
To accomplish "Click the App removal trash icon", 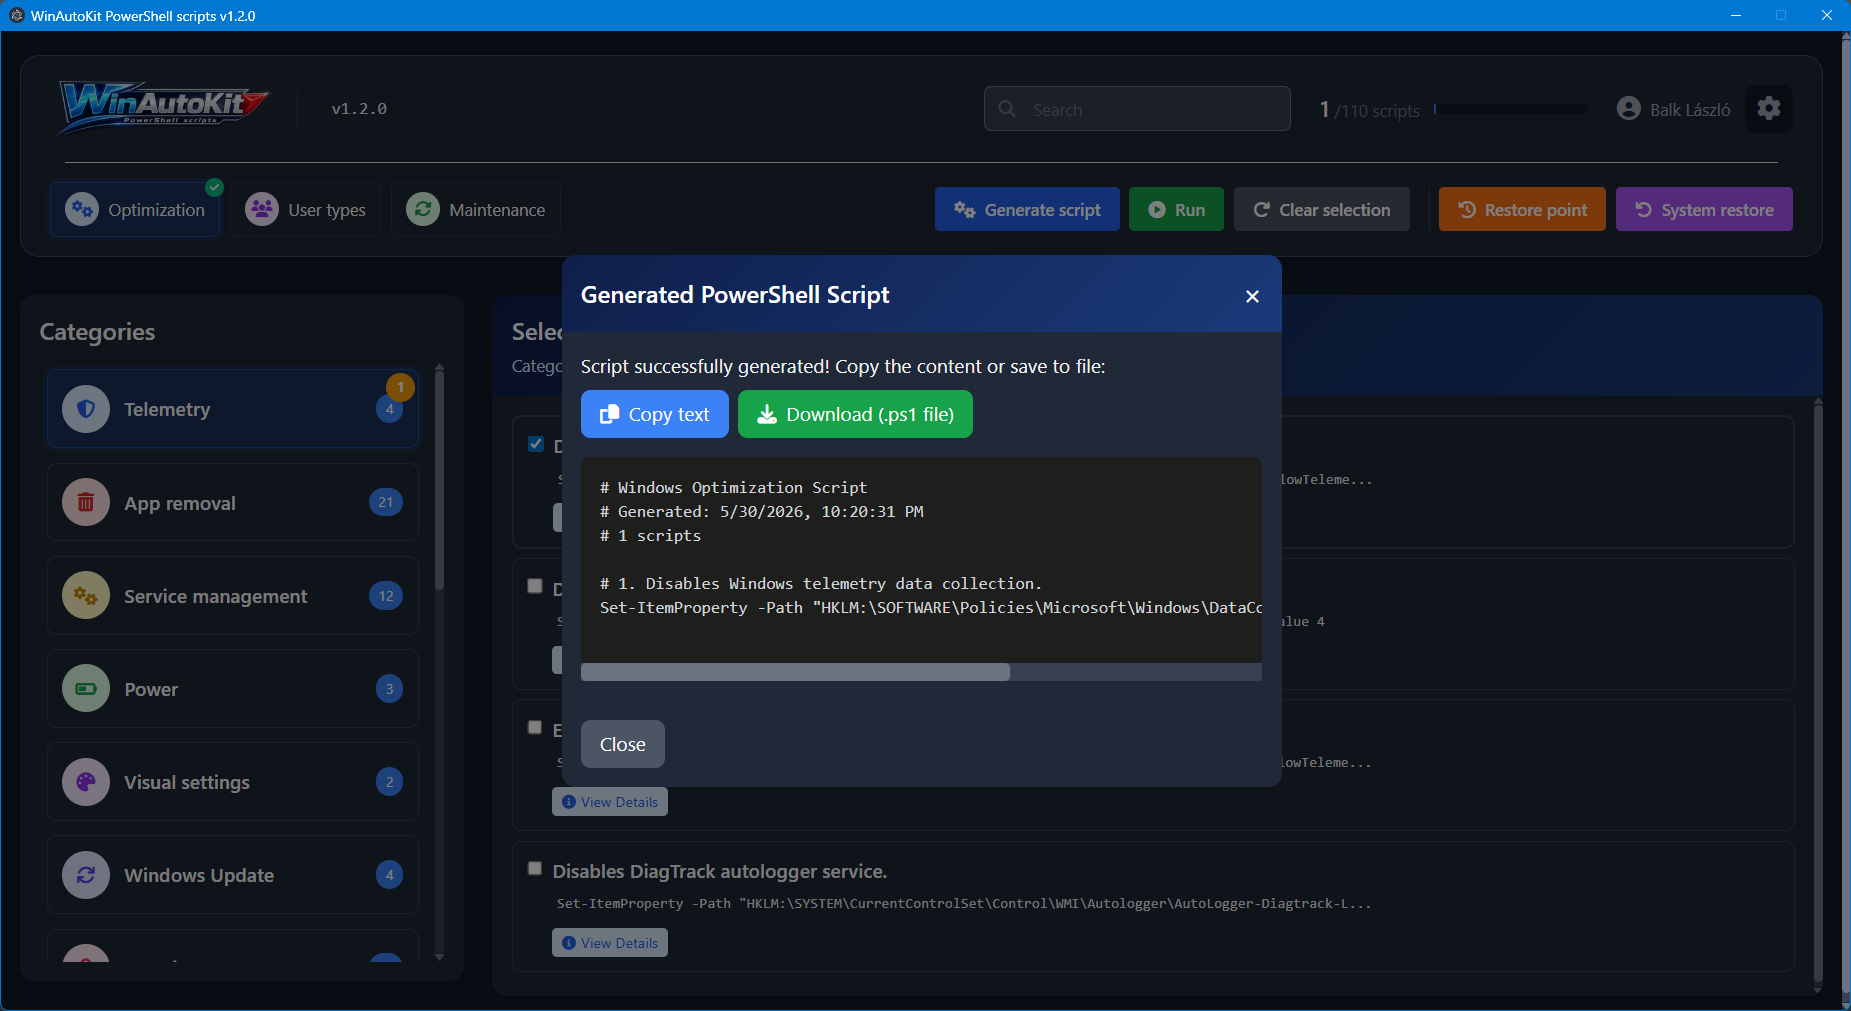I will [86, 502].
